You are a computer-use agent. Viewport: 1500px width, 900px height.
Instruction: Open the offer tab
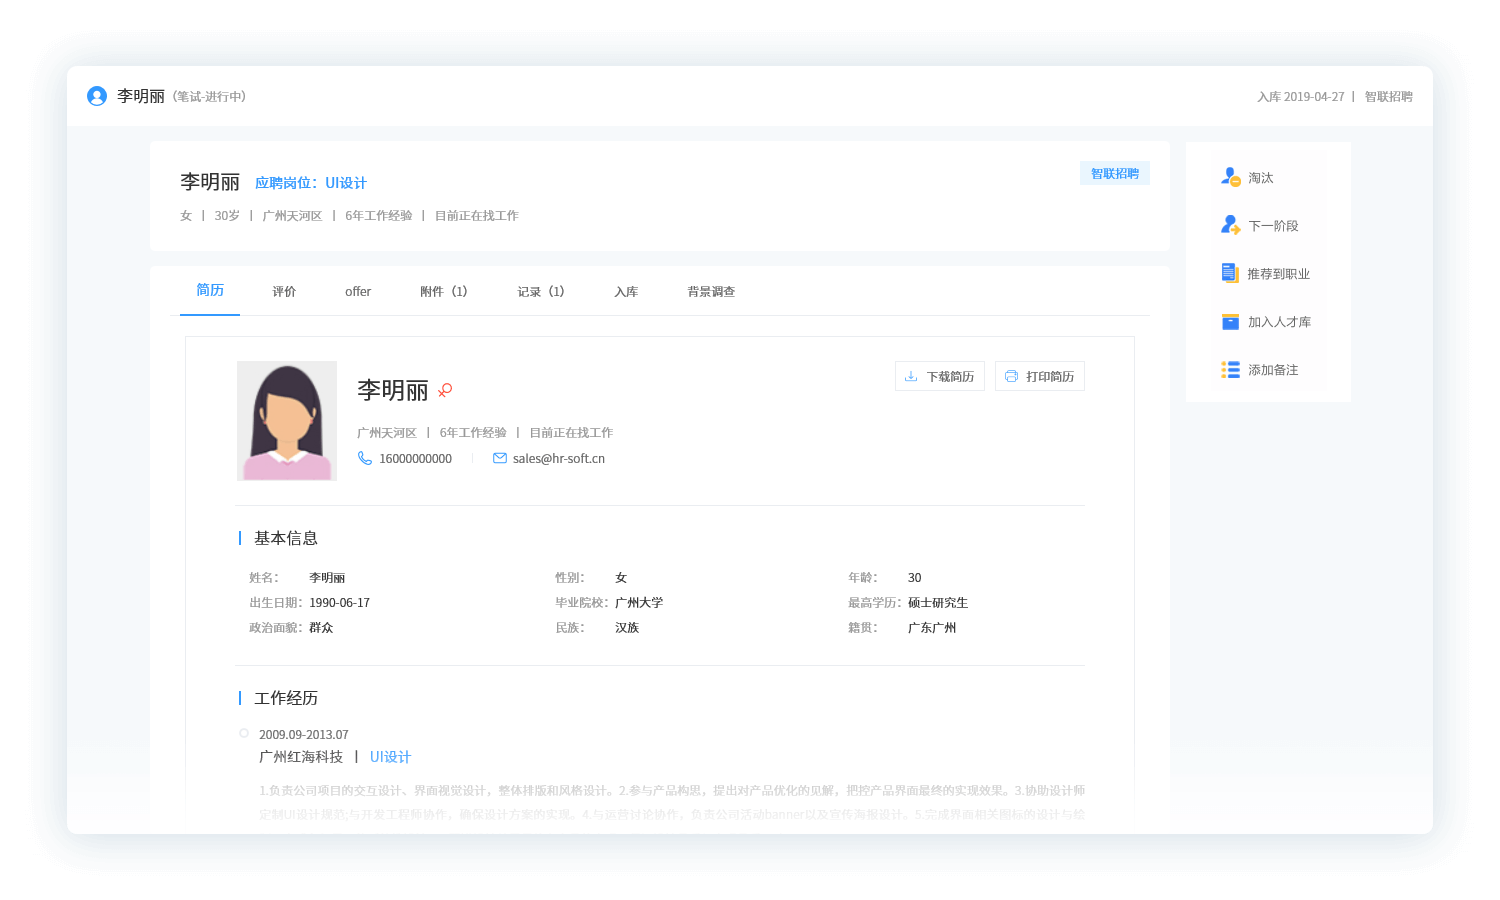click(x=358, y=291)
